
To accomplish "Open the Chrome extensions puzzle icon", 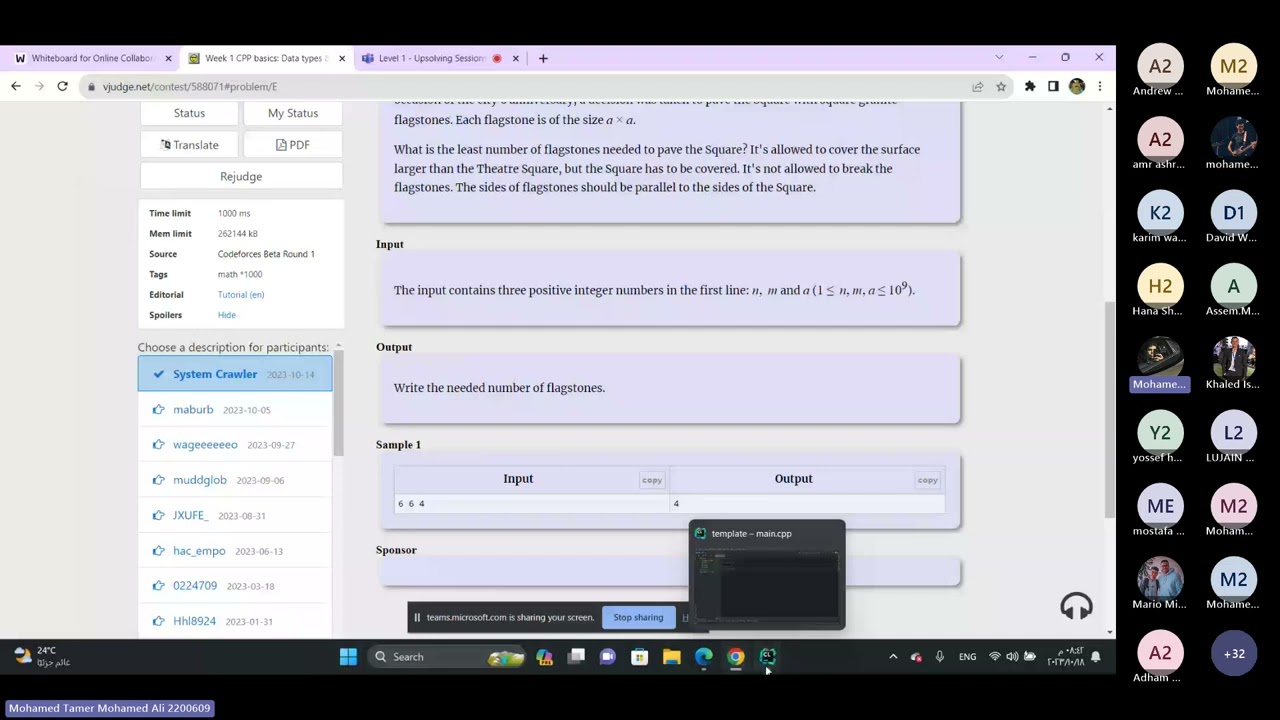I will click(x=1030, y=87).
